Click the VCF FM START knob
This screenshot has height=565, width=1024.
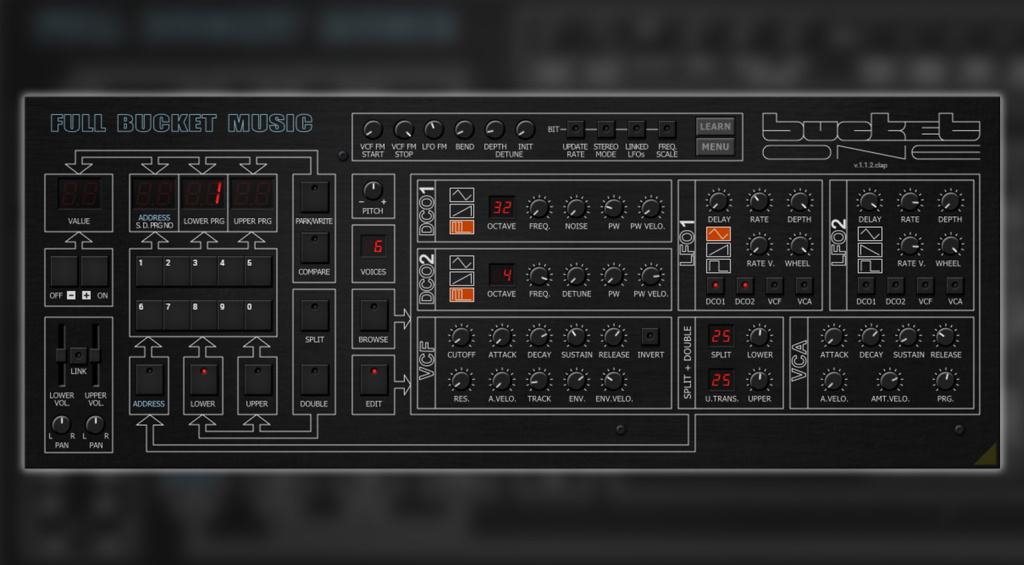click(372, 129)
